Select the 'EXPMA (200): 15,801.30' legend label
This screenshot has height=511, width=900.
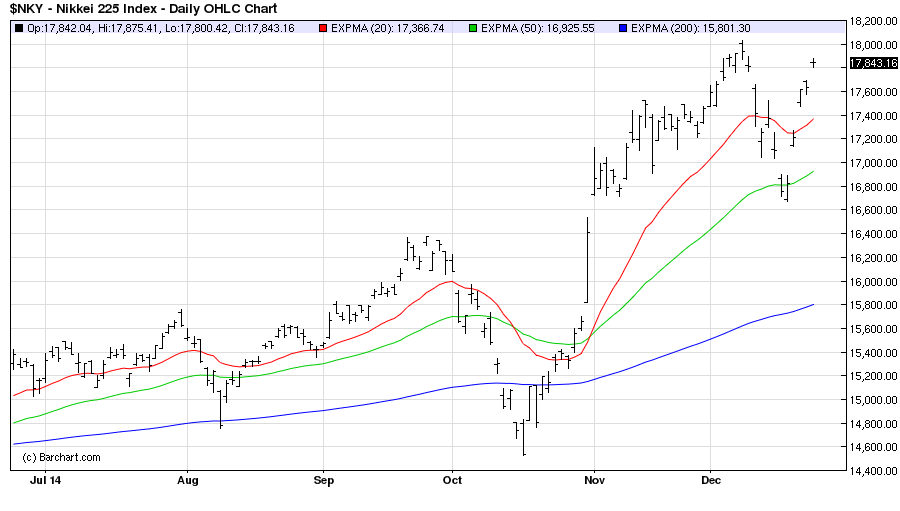coord(690,28)
